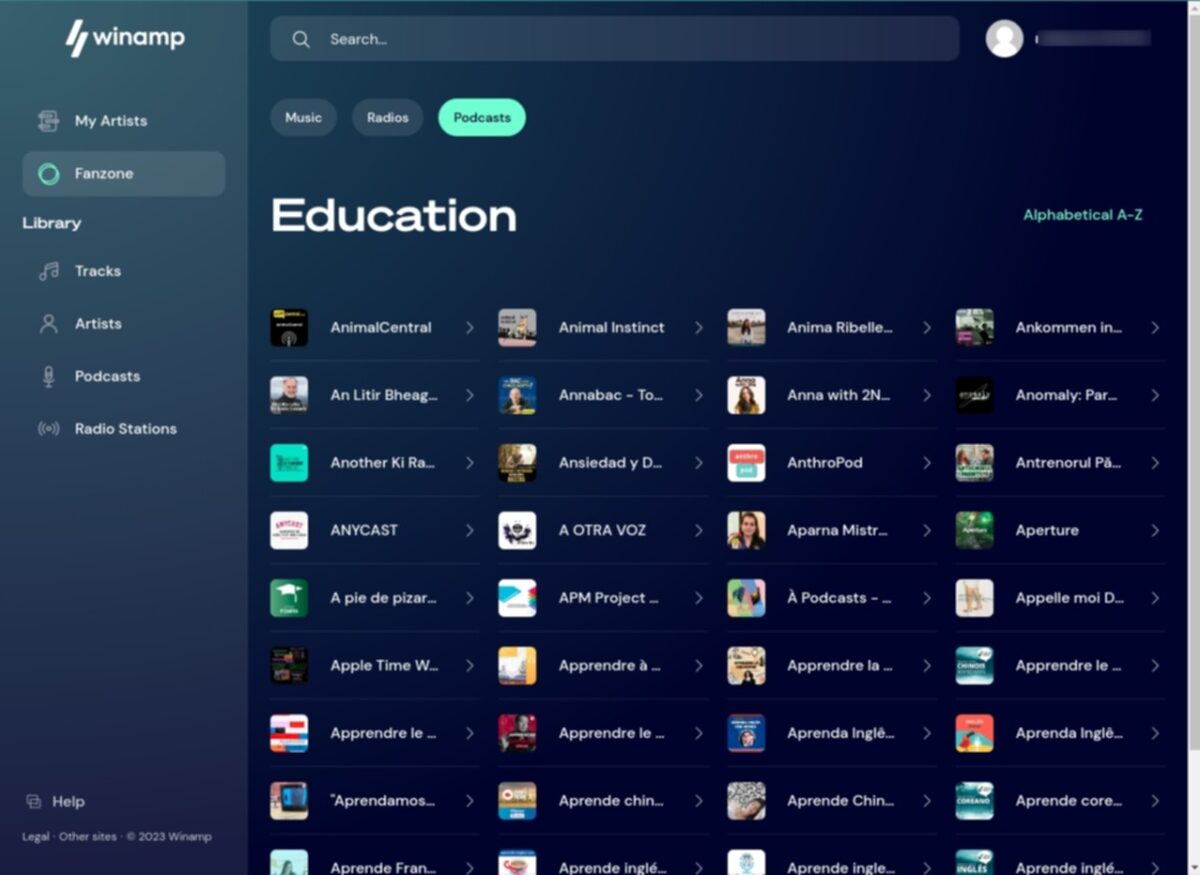Click the search magnifier icon
The image size is (1200, 875).
[301, 39]
